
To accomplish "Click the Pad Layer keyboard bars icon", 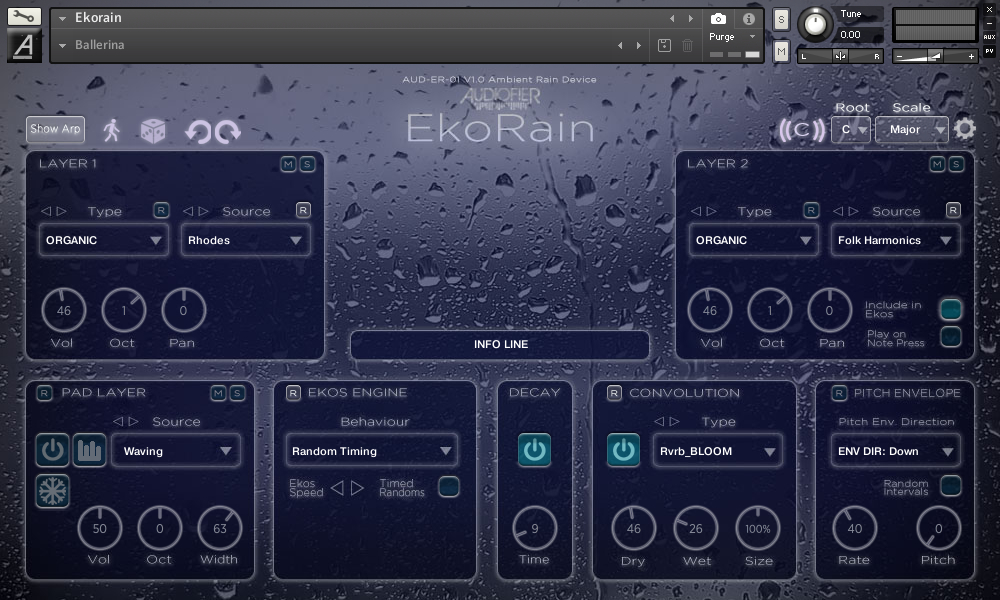I will click(89, 450).
